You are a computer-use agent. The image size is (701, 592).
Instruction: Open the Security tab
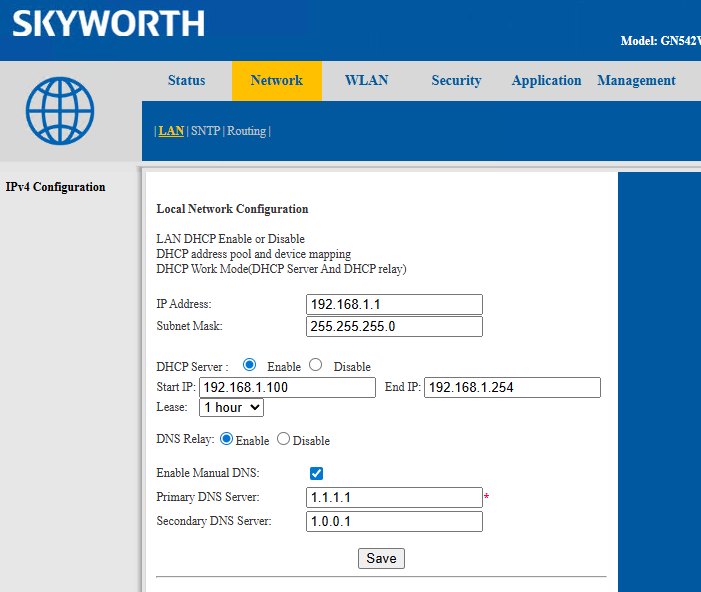[456, 81]
